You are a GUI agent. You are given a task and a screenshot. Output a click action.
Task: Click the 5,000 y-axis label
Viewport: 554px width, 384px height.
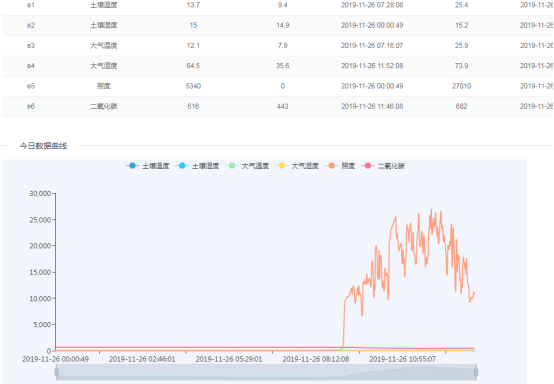pos(42,325)
